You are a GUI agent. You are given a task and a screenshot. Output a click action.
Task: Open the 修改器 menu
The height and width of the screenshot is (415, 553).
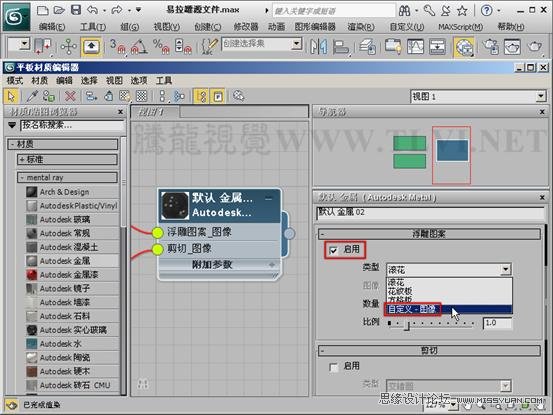[246, 27]
